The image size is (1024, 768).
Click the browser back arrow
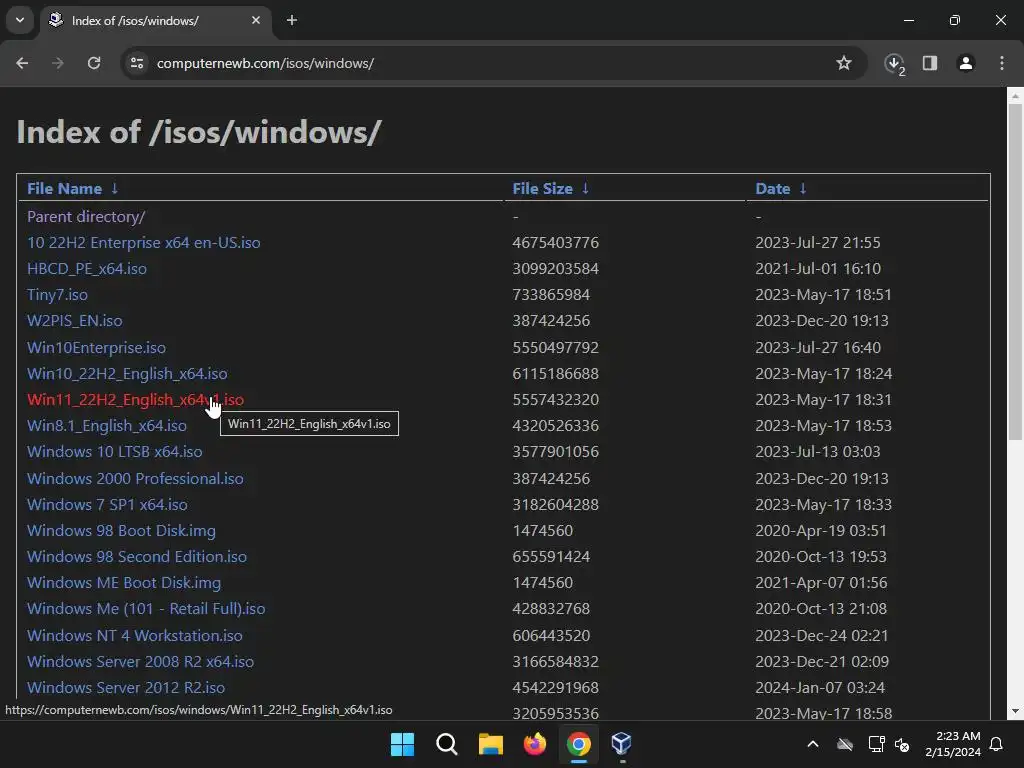(x=22, y=63)
